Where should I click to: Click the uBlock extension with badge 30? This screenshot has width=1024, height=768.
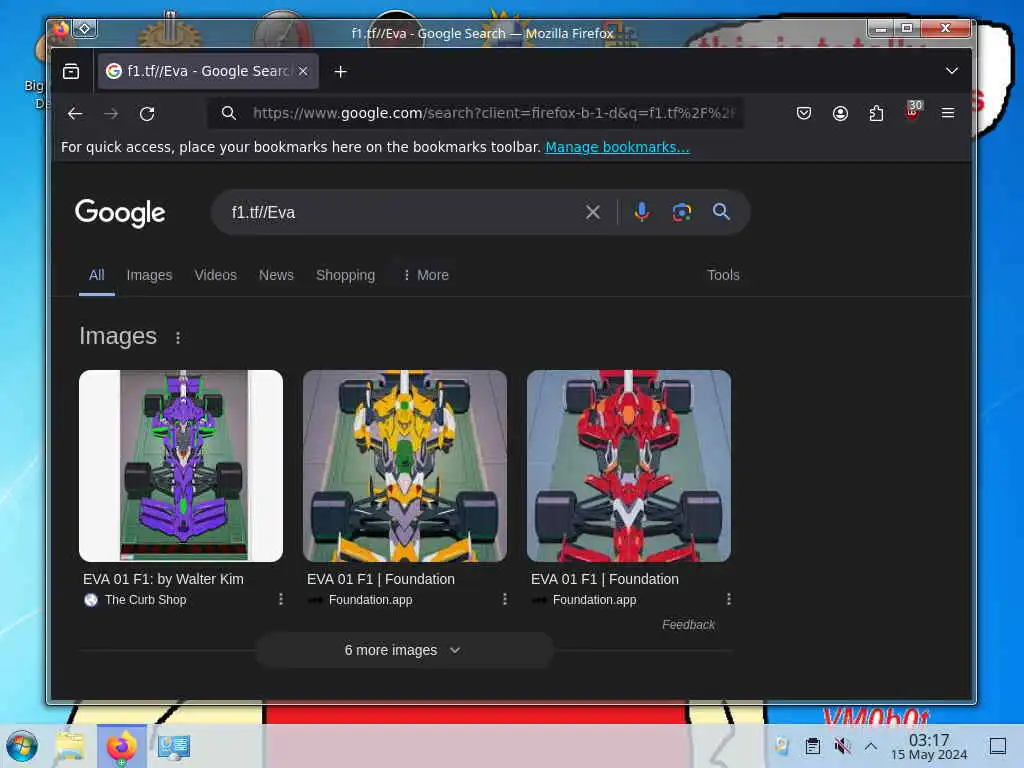click(912, 112)
